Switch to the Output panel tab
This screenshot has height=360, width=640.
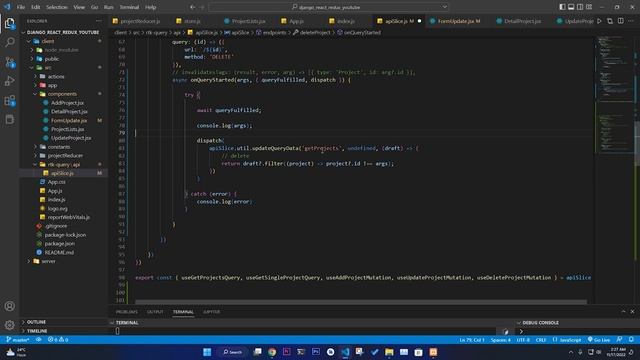click(x=155, y=312)
